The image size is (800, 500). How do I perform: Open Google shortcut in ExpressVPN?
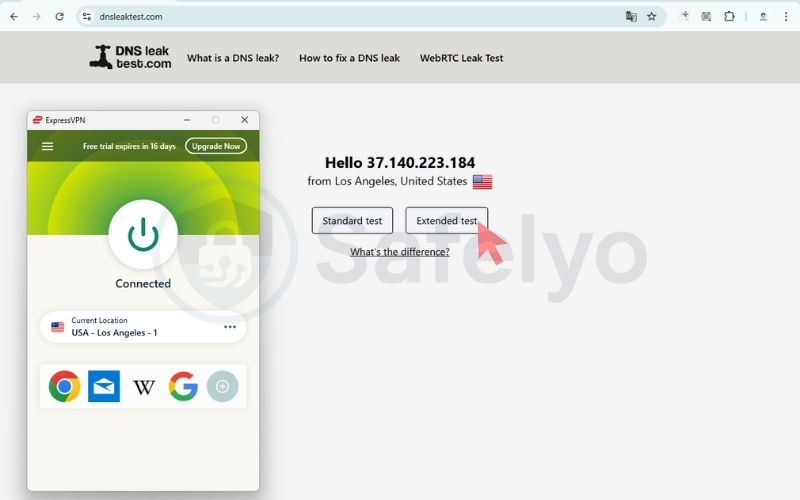pos(183,386)
